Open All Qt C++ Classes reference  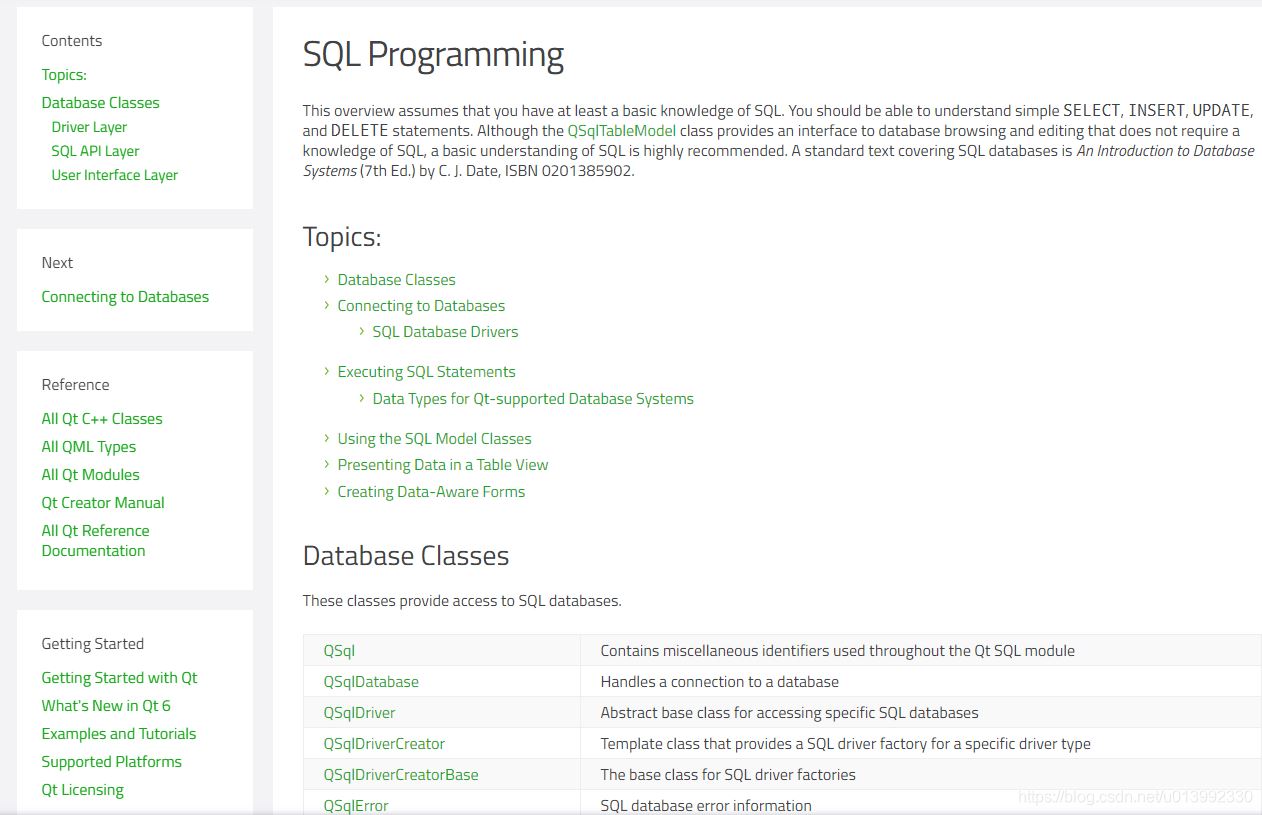point(101,419)
